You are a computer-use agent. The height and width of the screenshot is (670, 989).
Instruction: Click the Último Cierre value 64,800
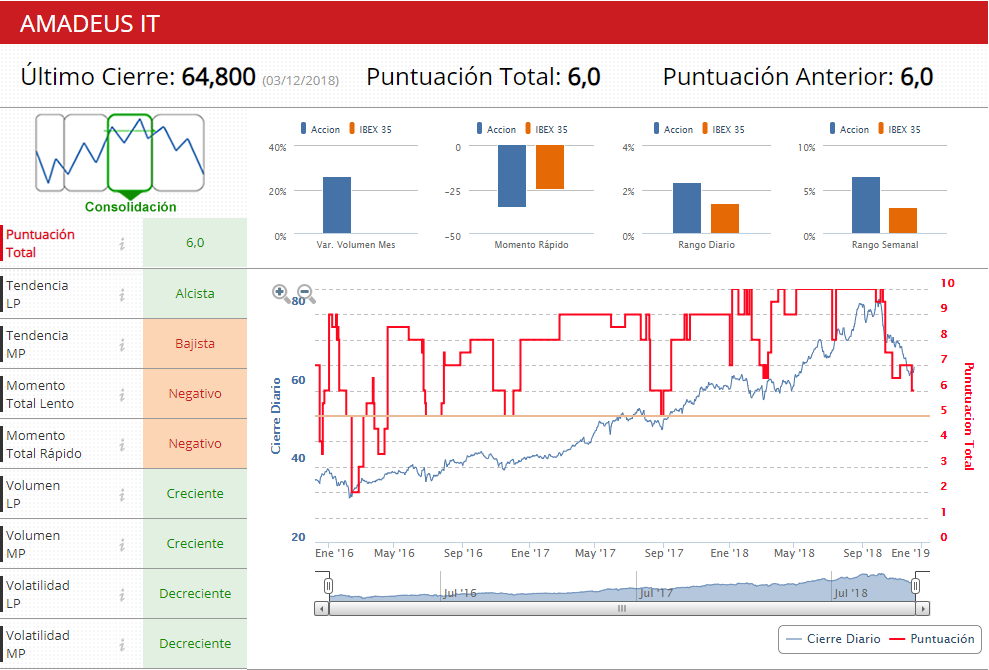pyautogui.click(x=219, y=77)
